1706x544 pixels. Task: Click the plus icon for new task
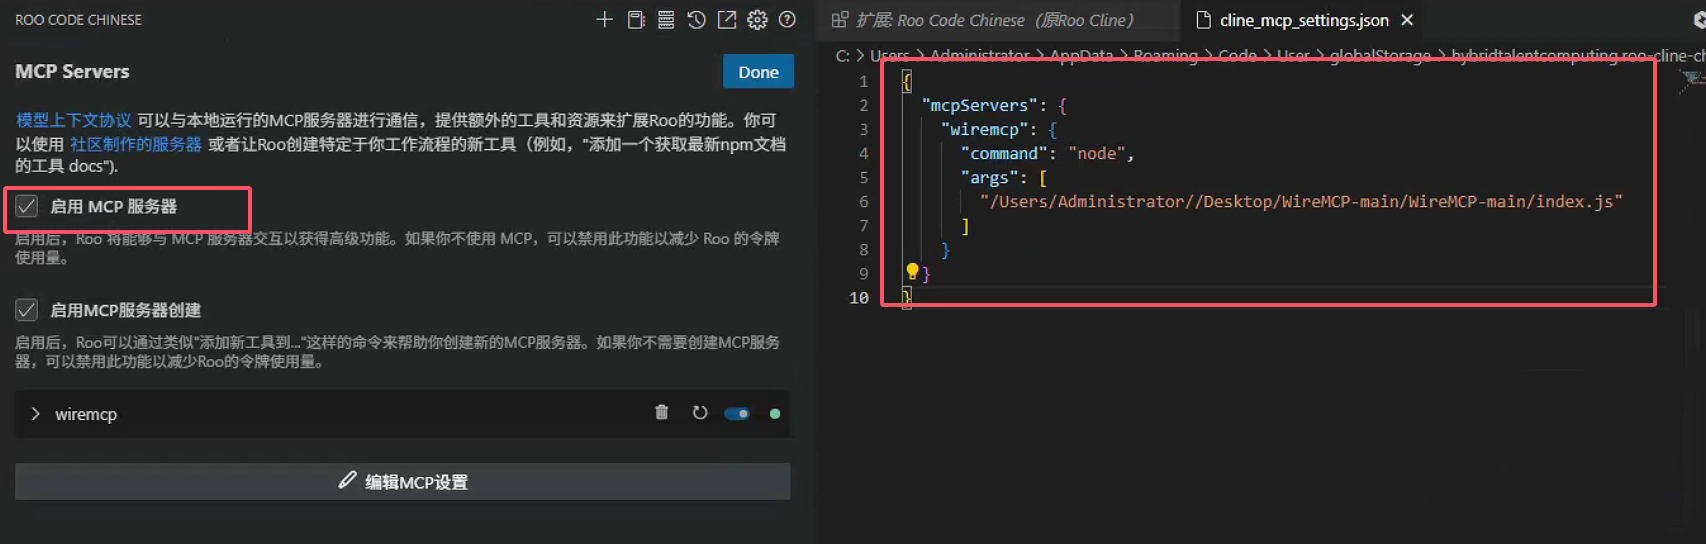(x=604, y=19)
